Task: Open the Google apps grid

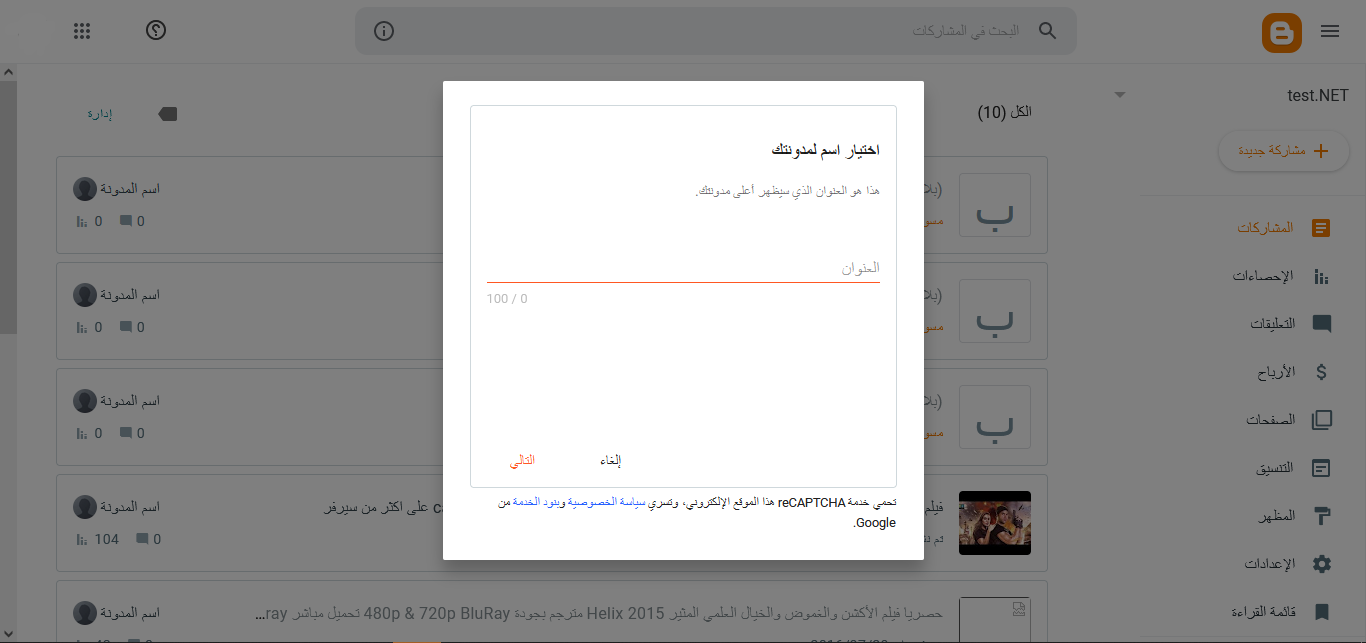Action: 83,31
